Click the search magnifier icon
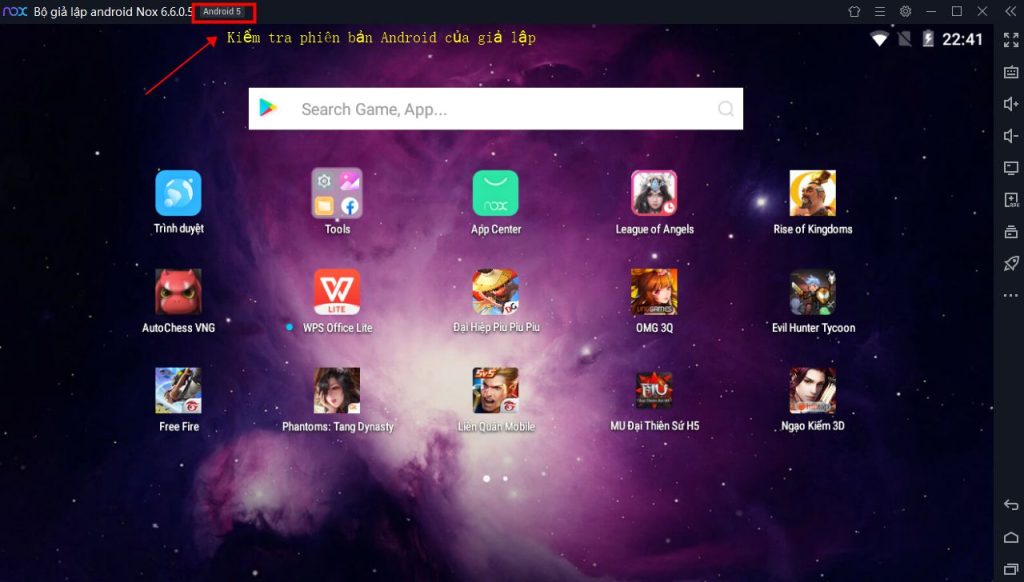This screenshot has width=1024, height=582. point(726,108)
